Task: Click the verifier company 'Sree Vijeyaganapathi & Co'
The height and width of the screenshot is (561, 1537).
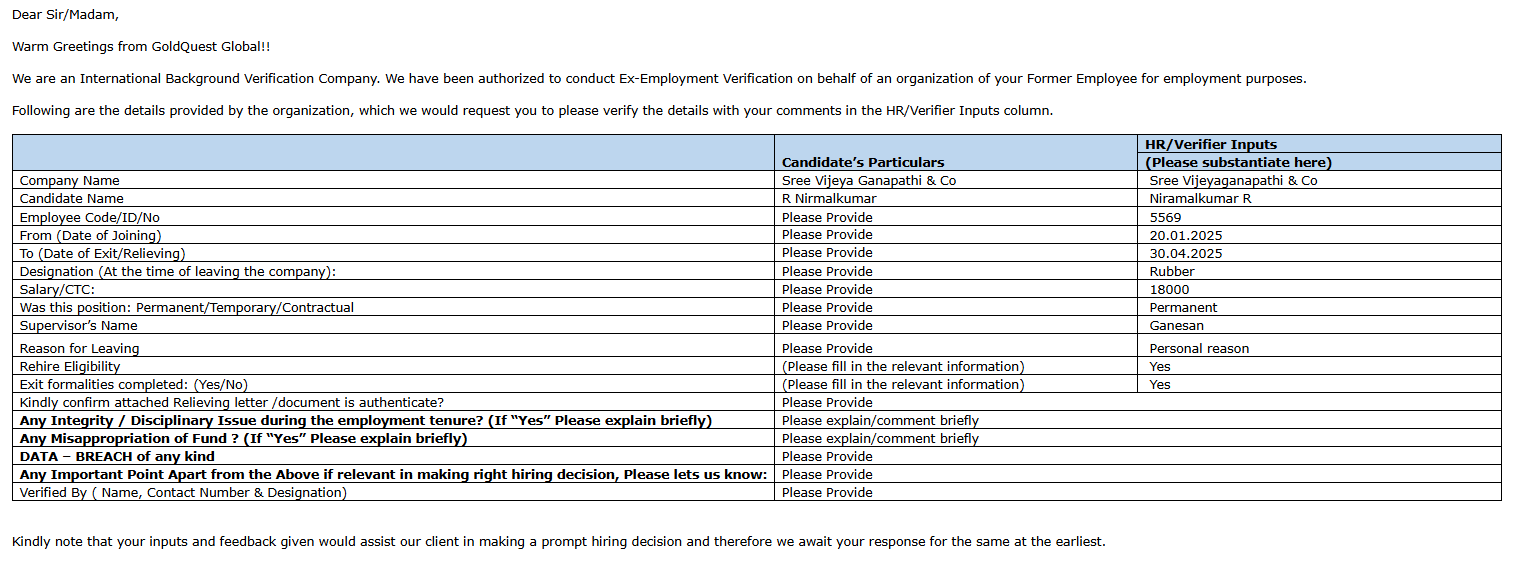Action: point(1233,181)
